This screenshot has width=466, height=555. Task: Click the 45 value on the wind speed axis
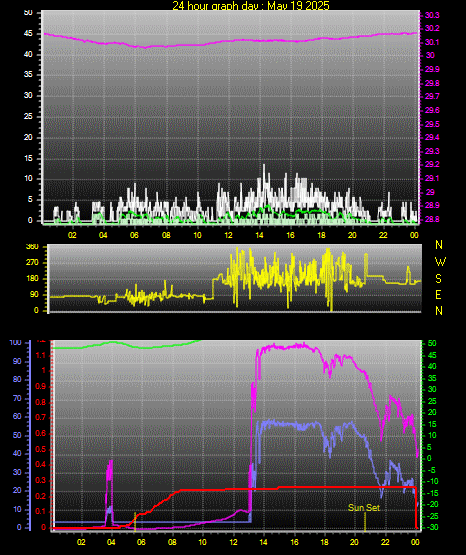coord(28,34)
